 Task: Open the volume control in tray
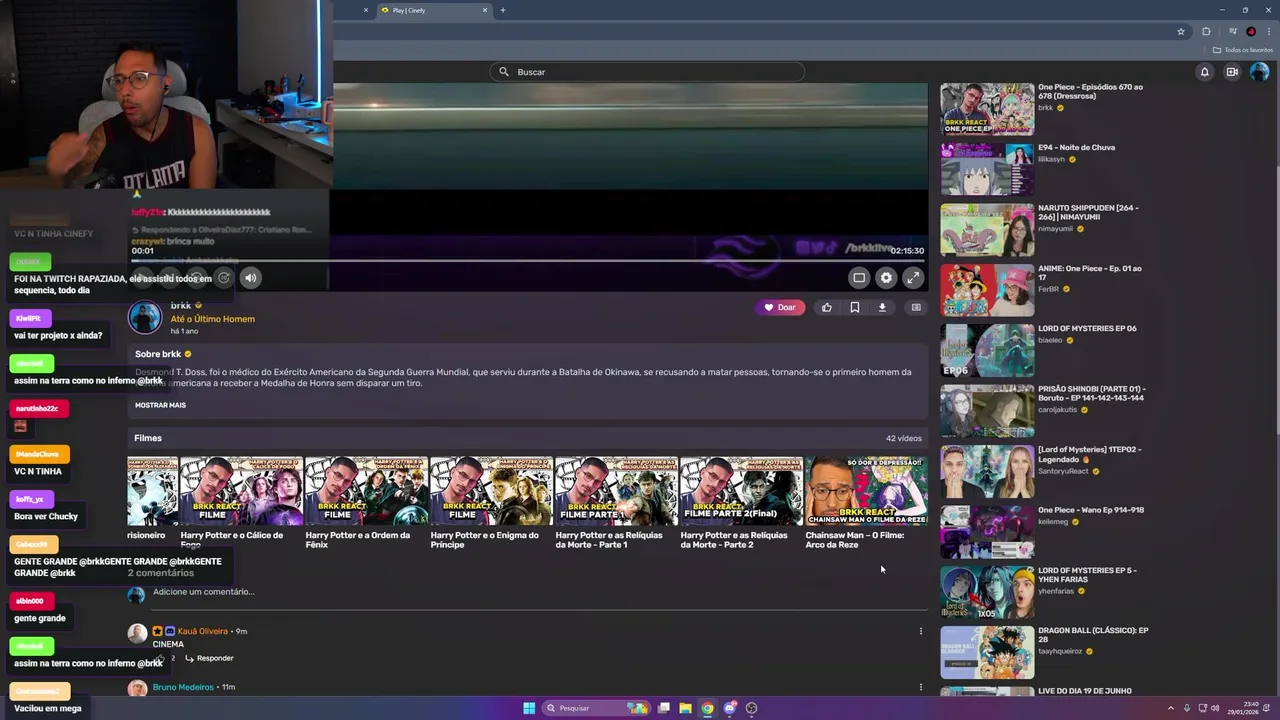1215,708
